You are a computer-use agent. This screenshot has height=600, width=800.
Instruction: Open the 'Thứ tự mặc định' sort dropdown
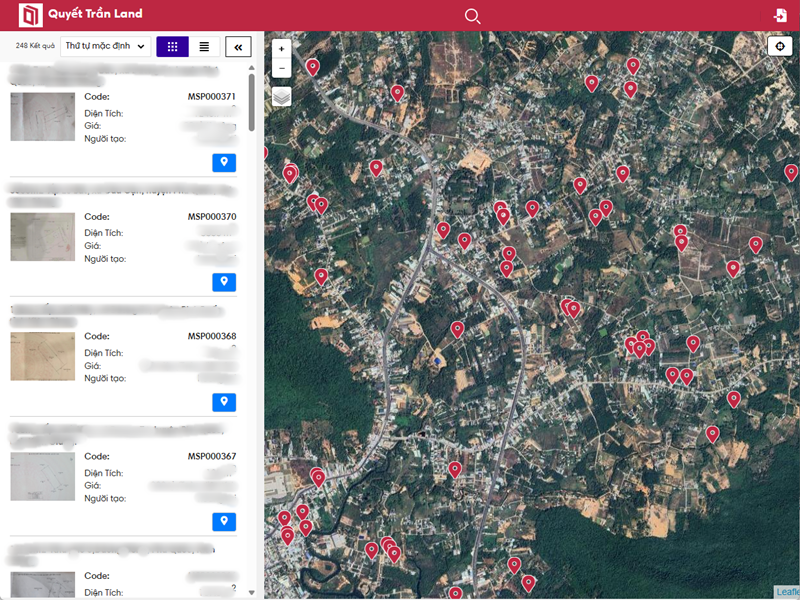coord(105,46)
